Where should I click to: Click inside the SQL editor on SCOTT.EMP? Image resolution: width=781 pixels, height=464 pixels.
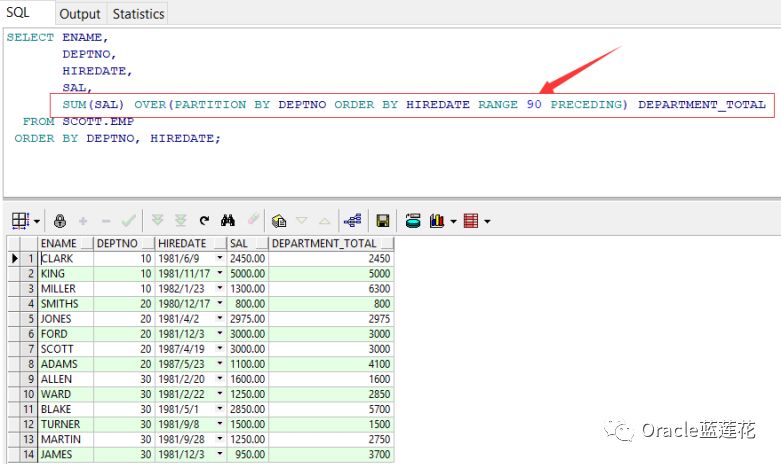(x=98, y=121)
